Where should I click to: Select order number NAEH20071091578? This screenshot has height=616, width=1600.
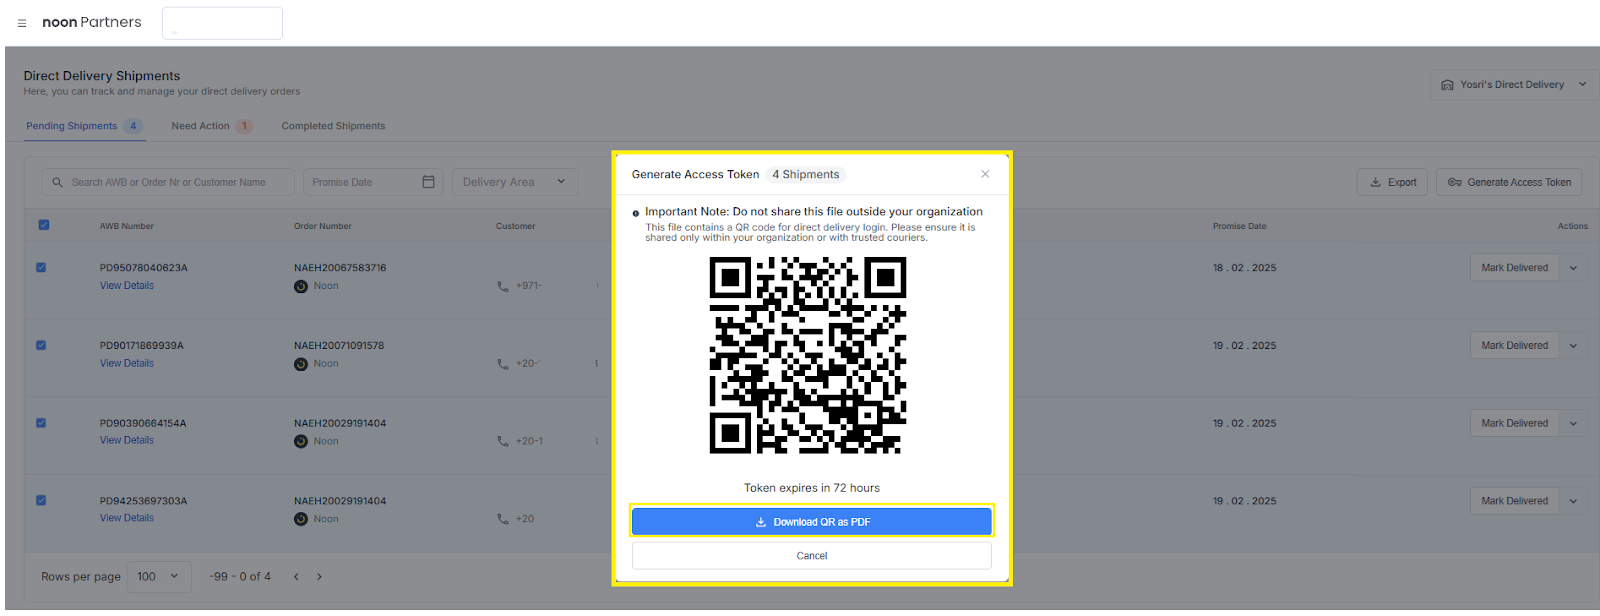point(339,346)
